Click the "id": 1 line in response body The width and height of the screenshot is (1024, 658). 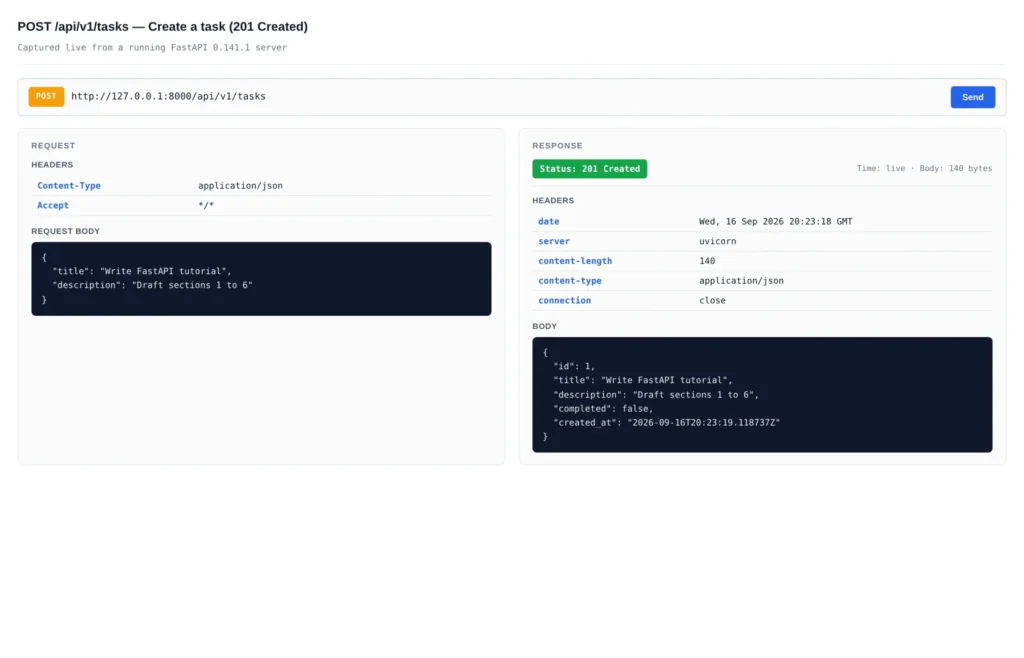click(x=574, y=367)
